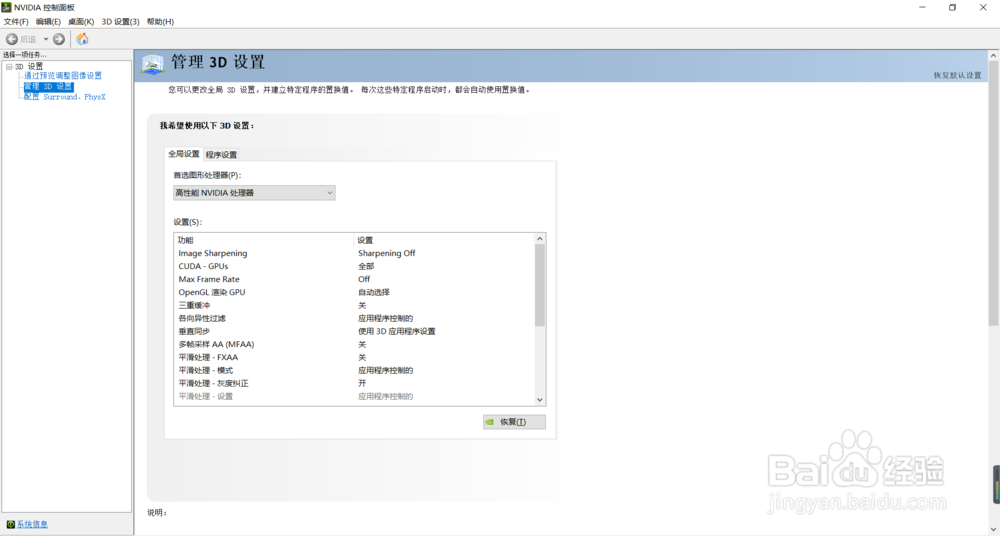Click settings list scroll up arrow
This screenshot has width=1000, height=536.
coord(540,239)
